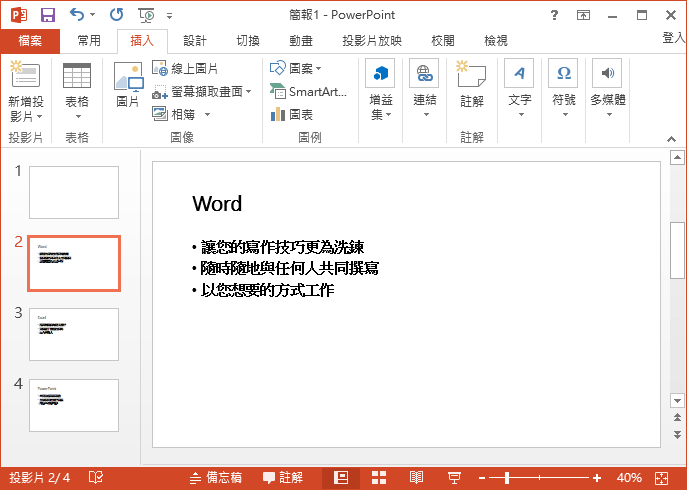Image resolution: width=687 pixels, height=490 pixels.
Task: Click 線上圖片 online pictures
Action: (185, 68)
